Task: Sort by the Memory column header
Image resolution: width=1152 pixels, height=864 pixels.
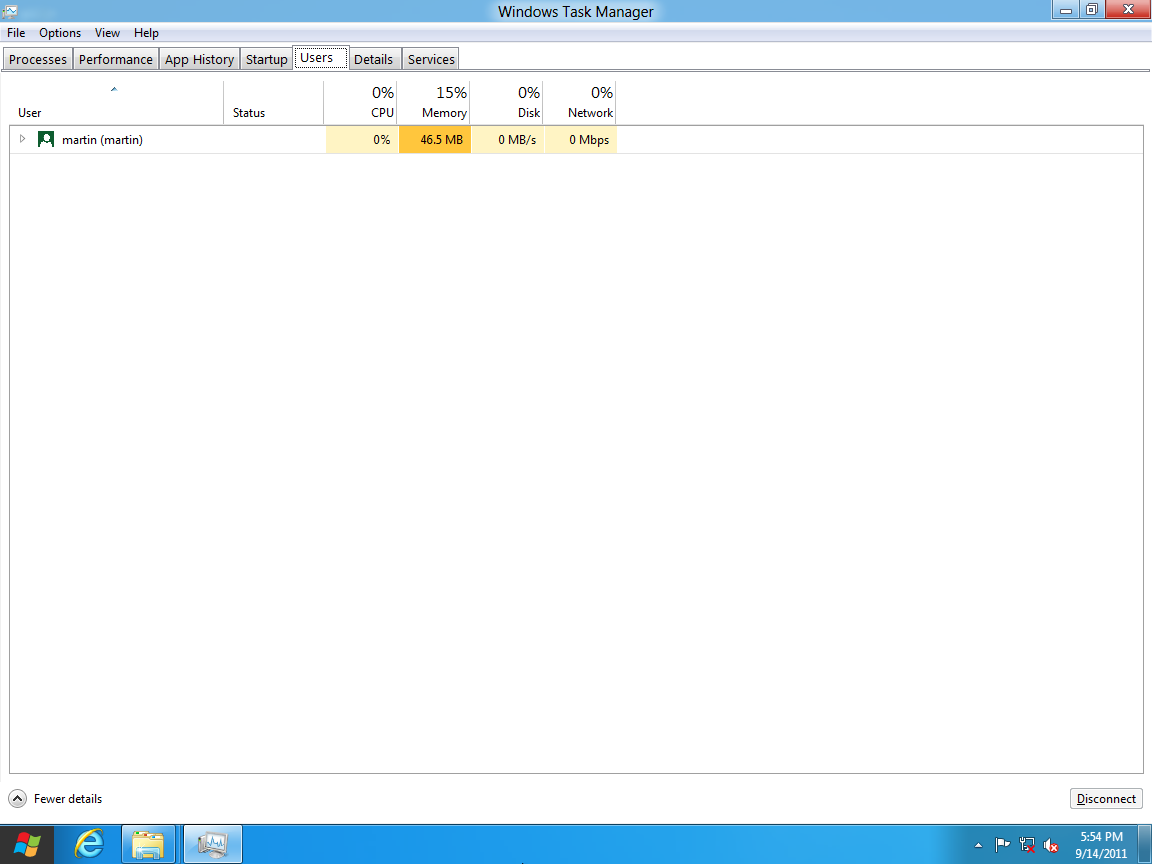Action: pyautogui.click(x=433, y=103)
